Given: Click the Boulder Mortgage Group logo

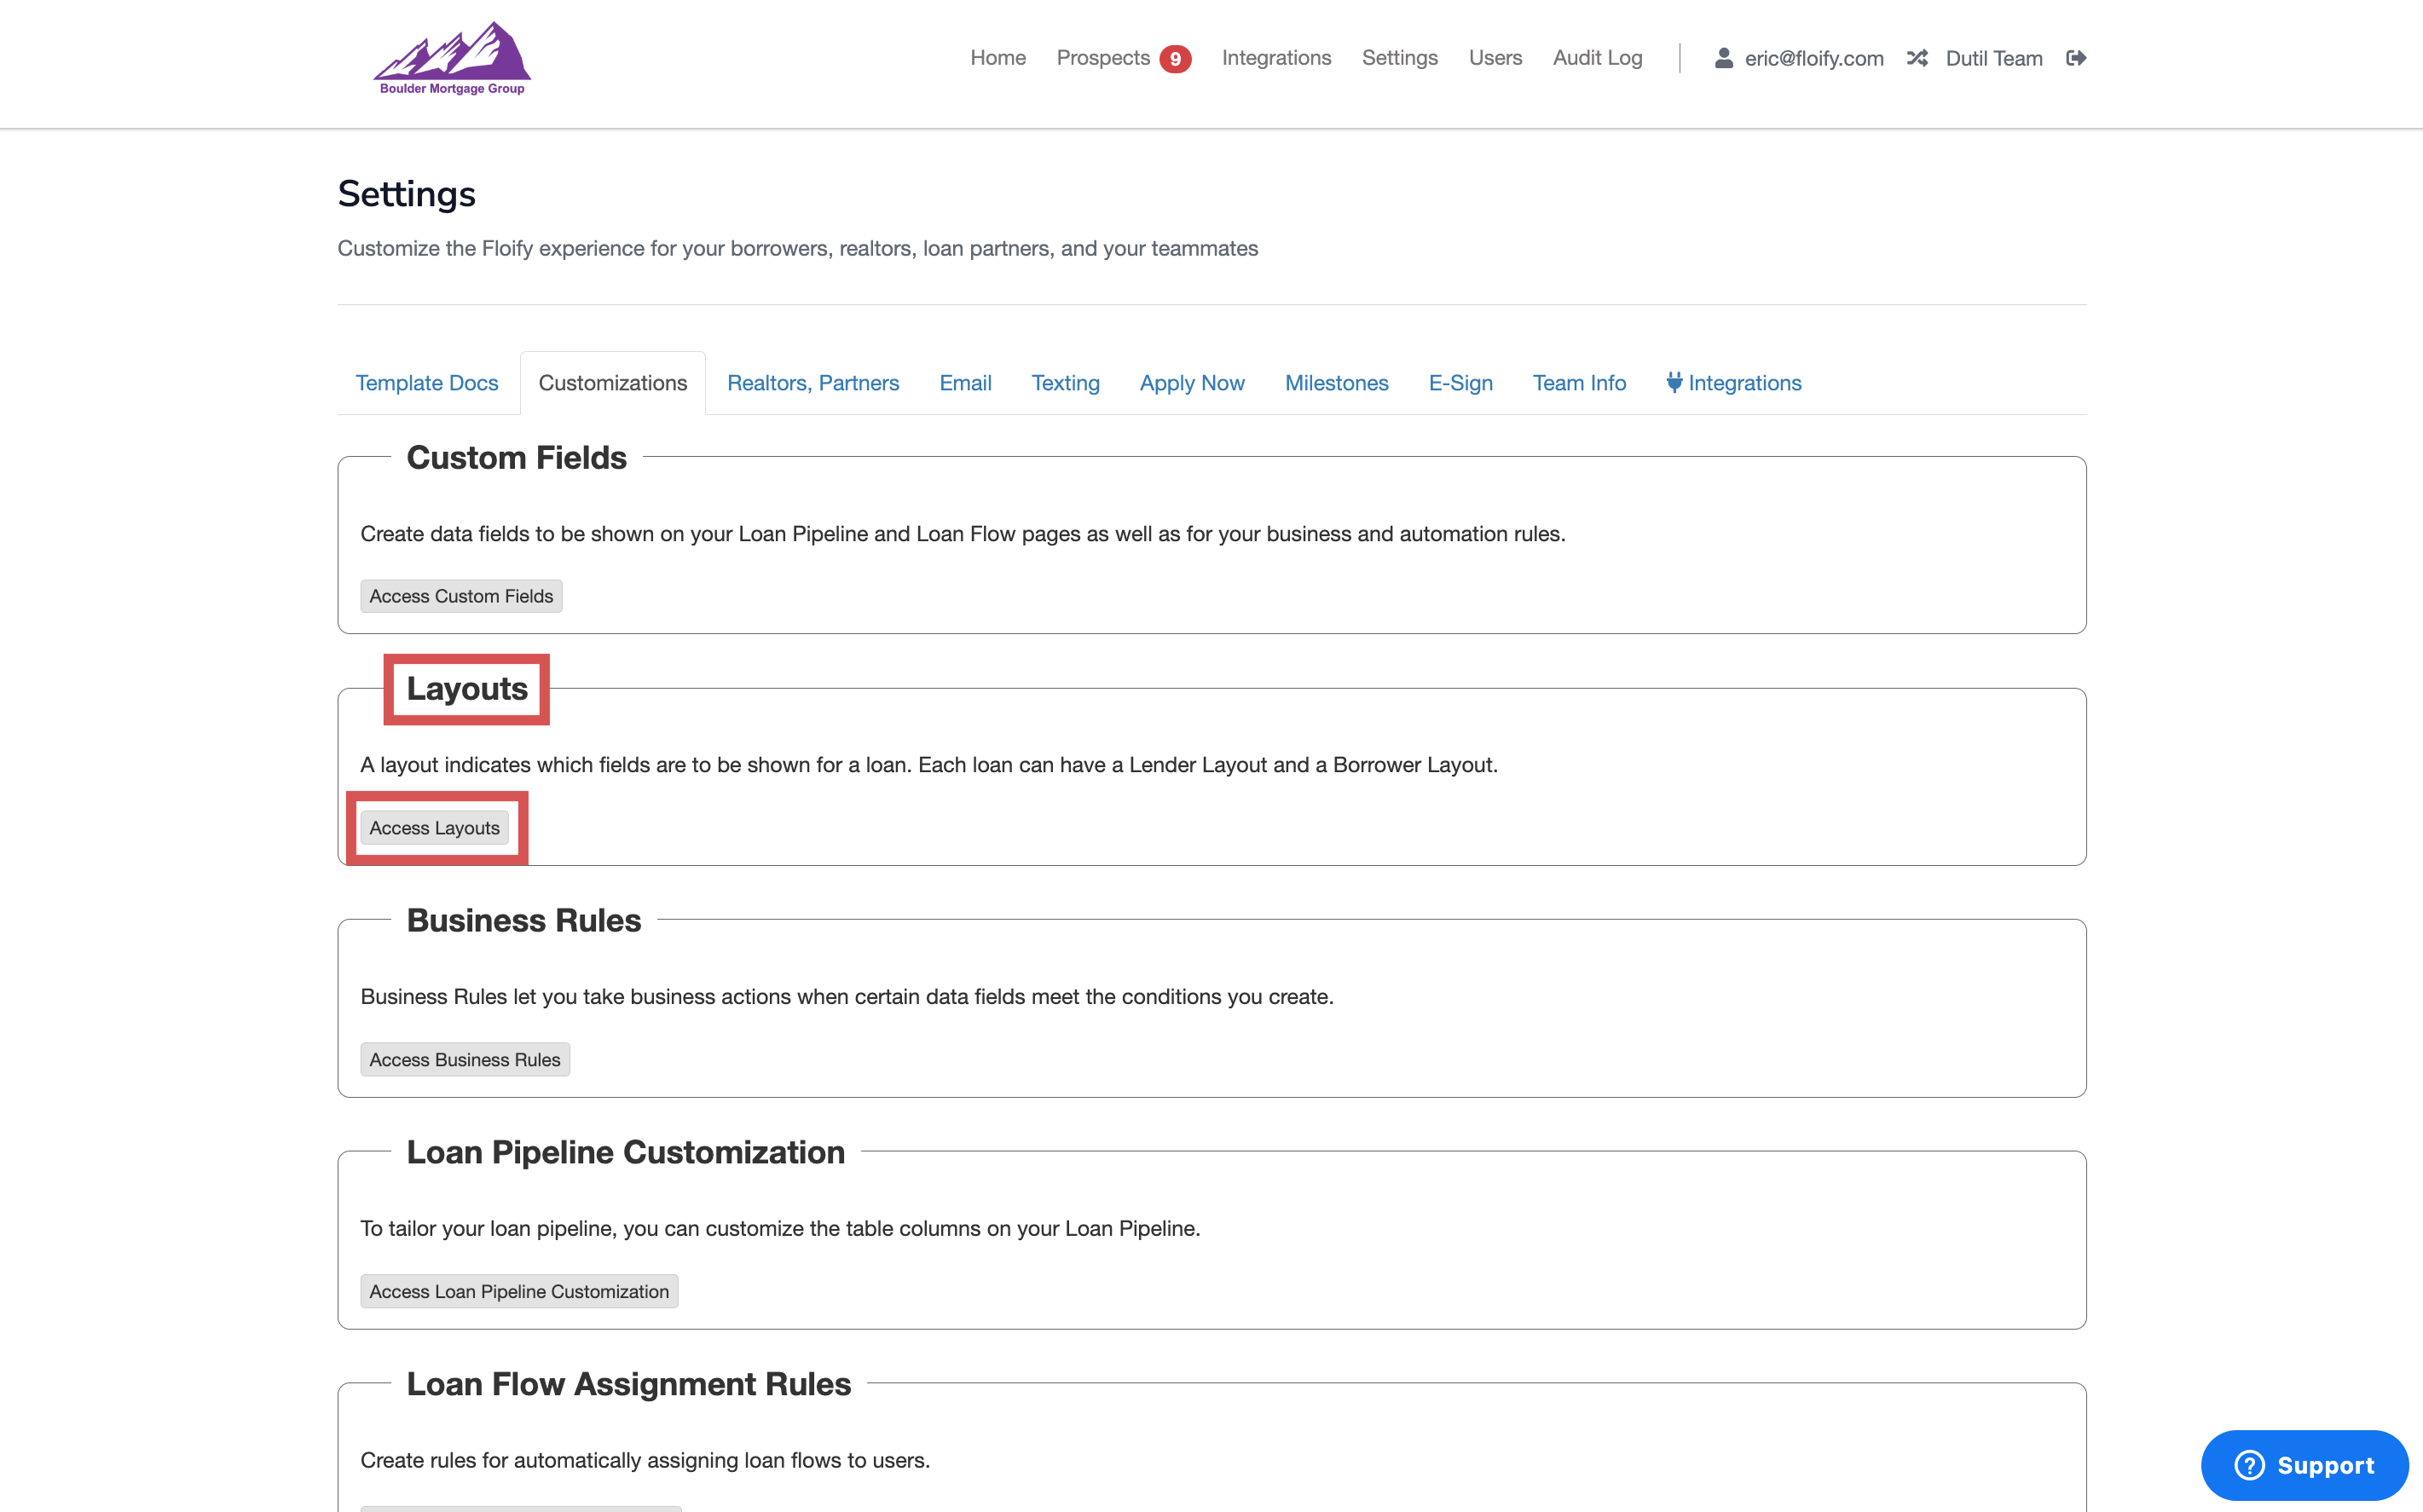Looking at the screenshot, I should point(452,58).
